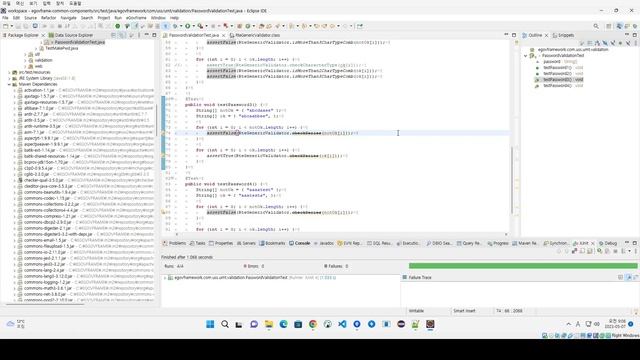Open Windows Start menu
640x360 pixels.
pyautogui.click(x=210, y=324)
